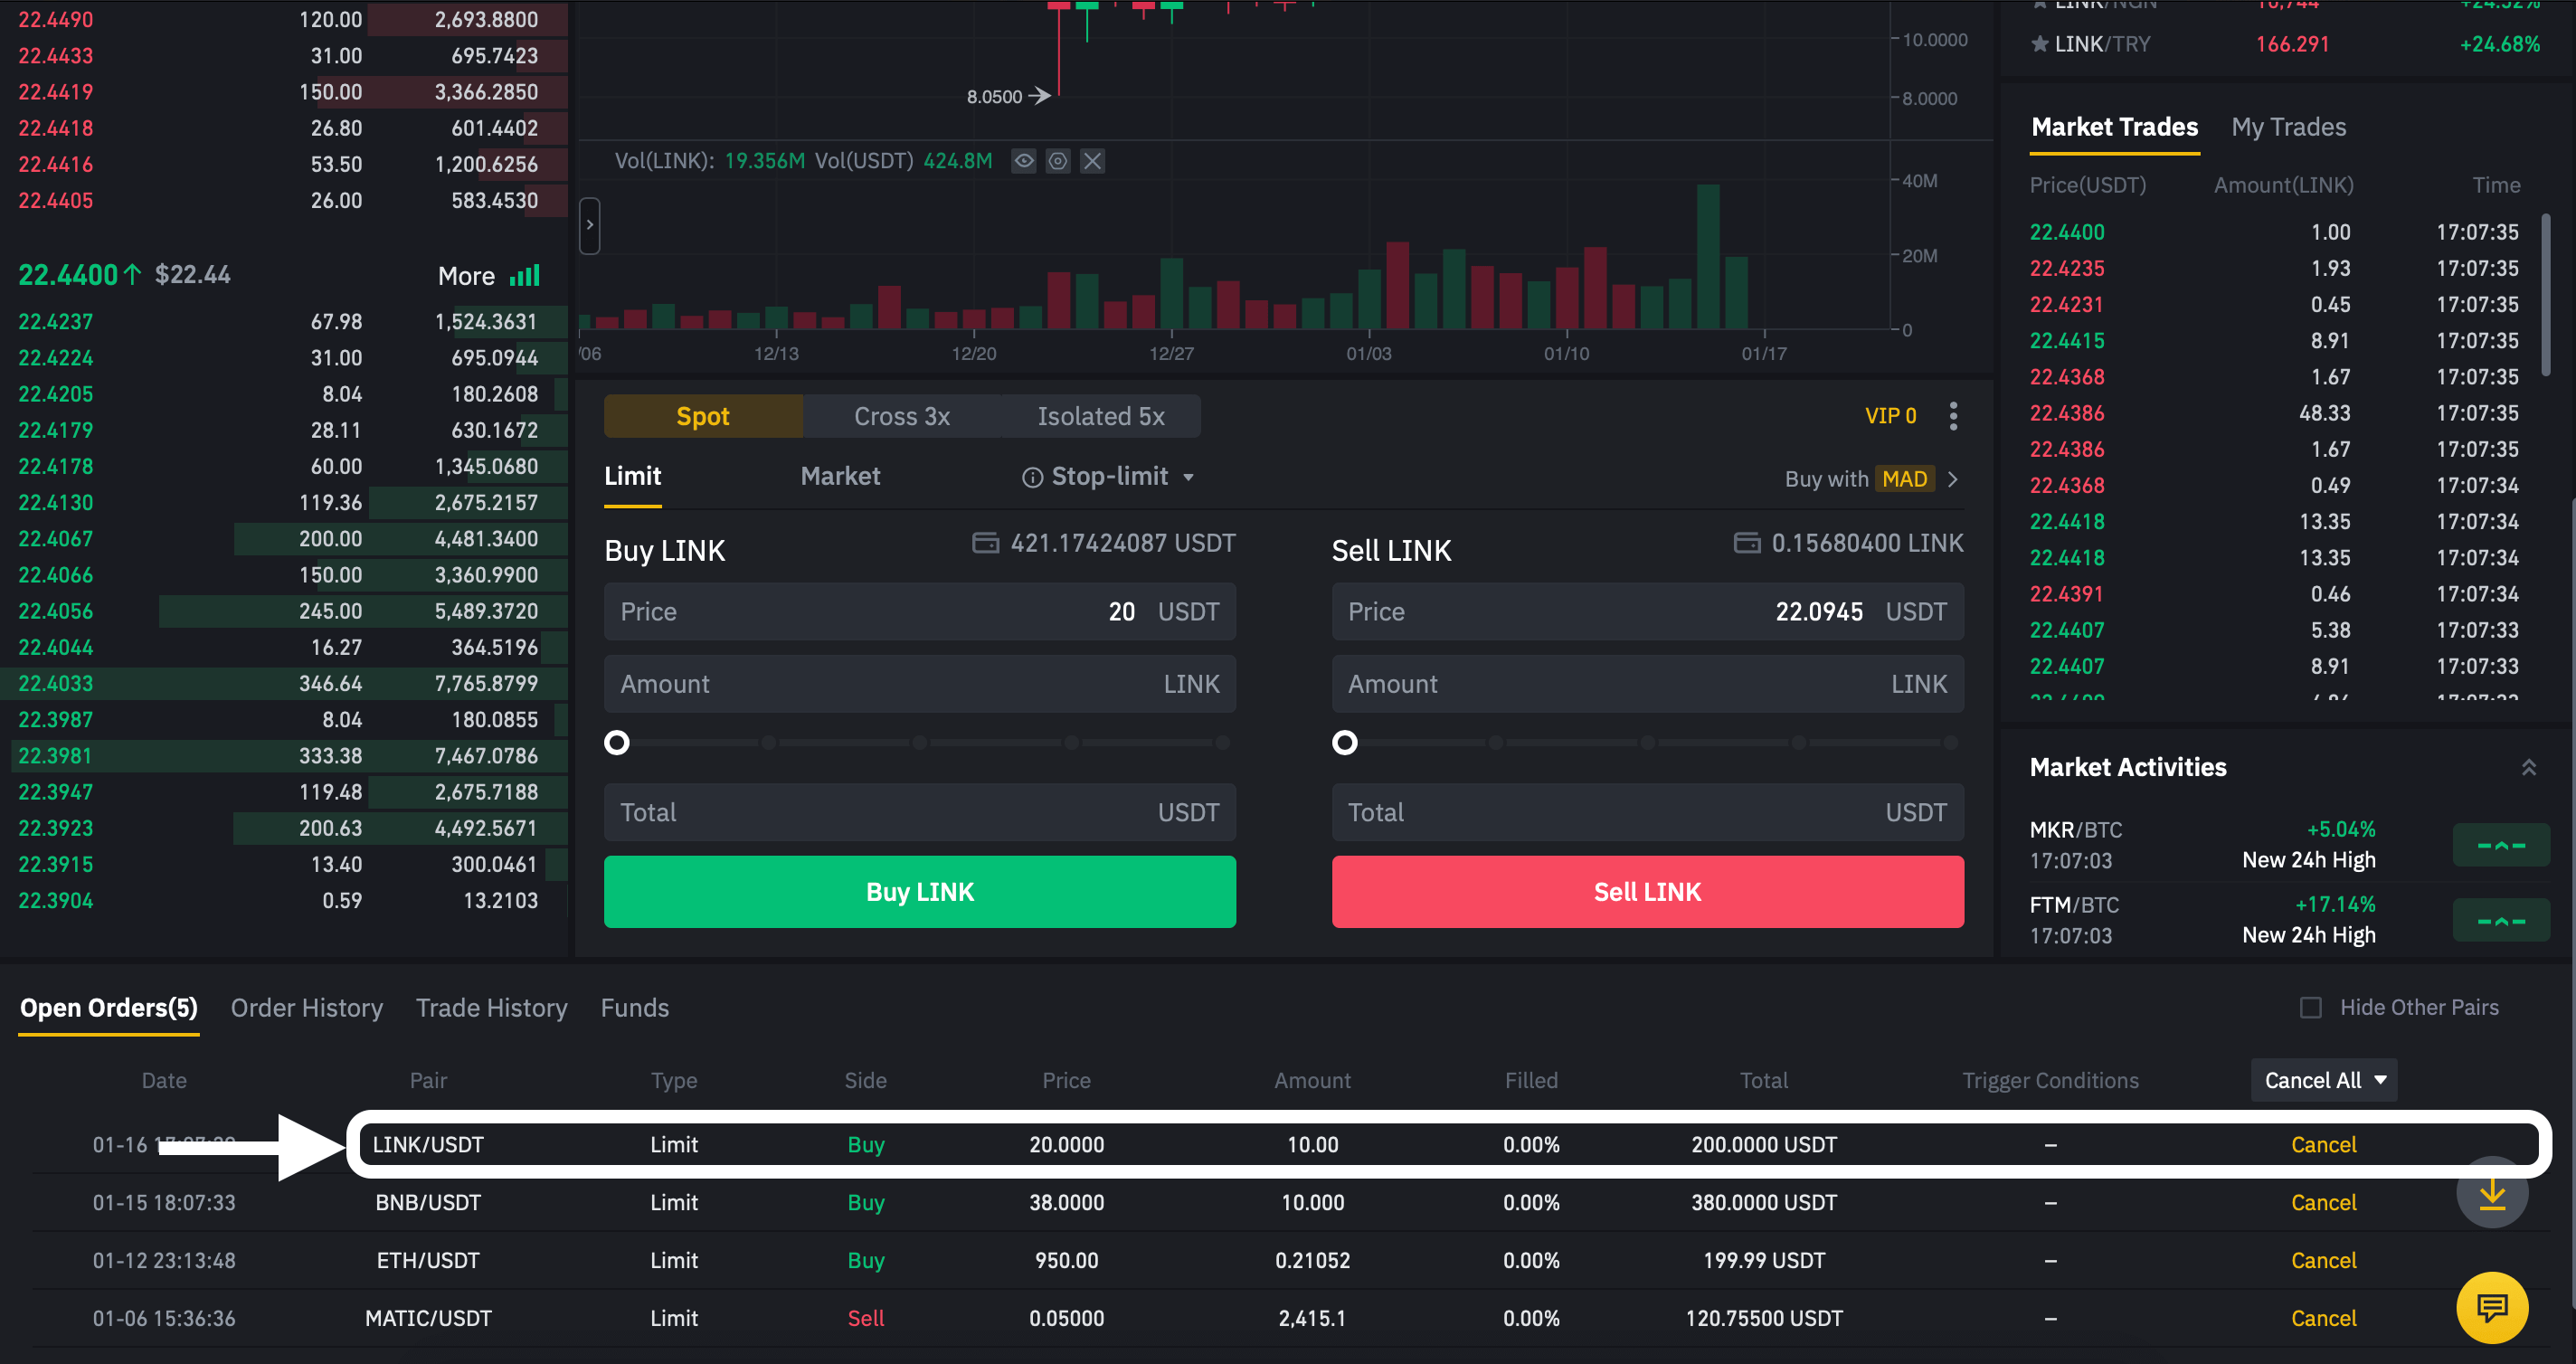
Task: Click the Time column header in Market Trades
Action: (2496, 185)
